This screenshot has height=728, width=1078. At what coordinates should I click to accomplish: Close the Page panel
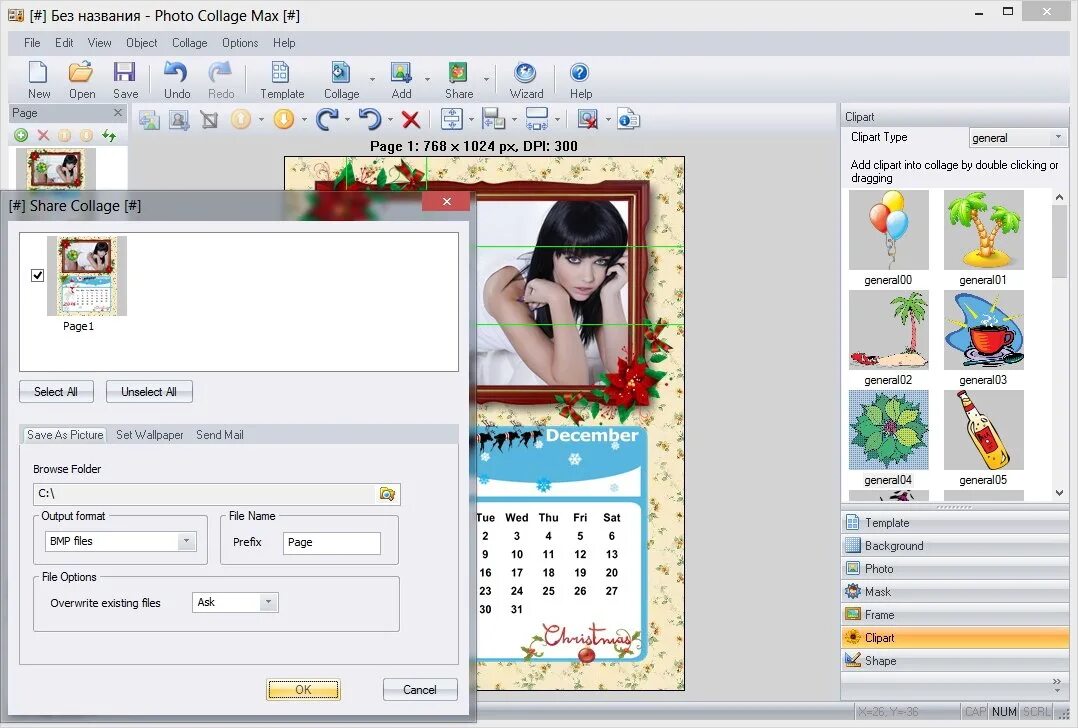pos(118,113)
